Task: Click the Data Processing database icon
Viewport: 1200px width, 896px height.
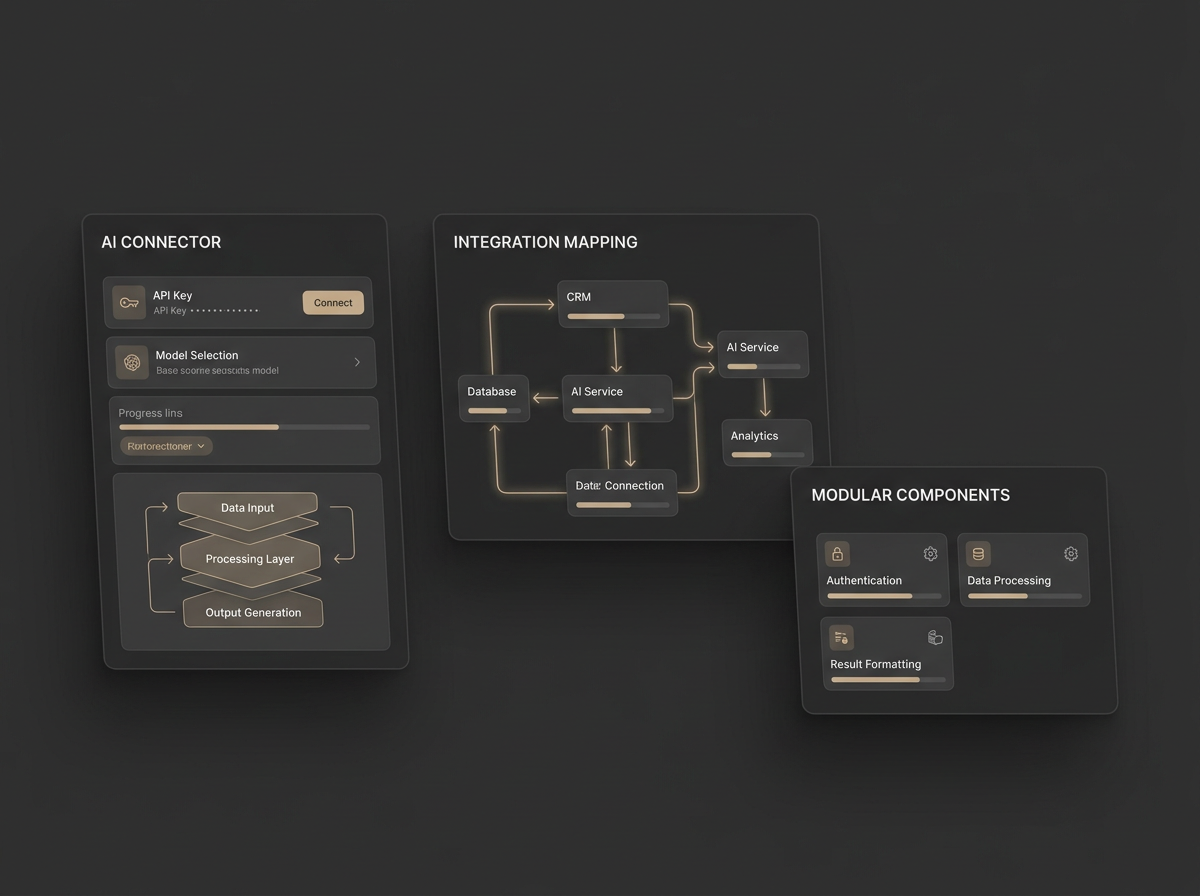Action: point(978,554)
